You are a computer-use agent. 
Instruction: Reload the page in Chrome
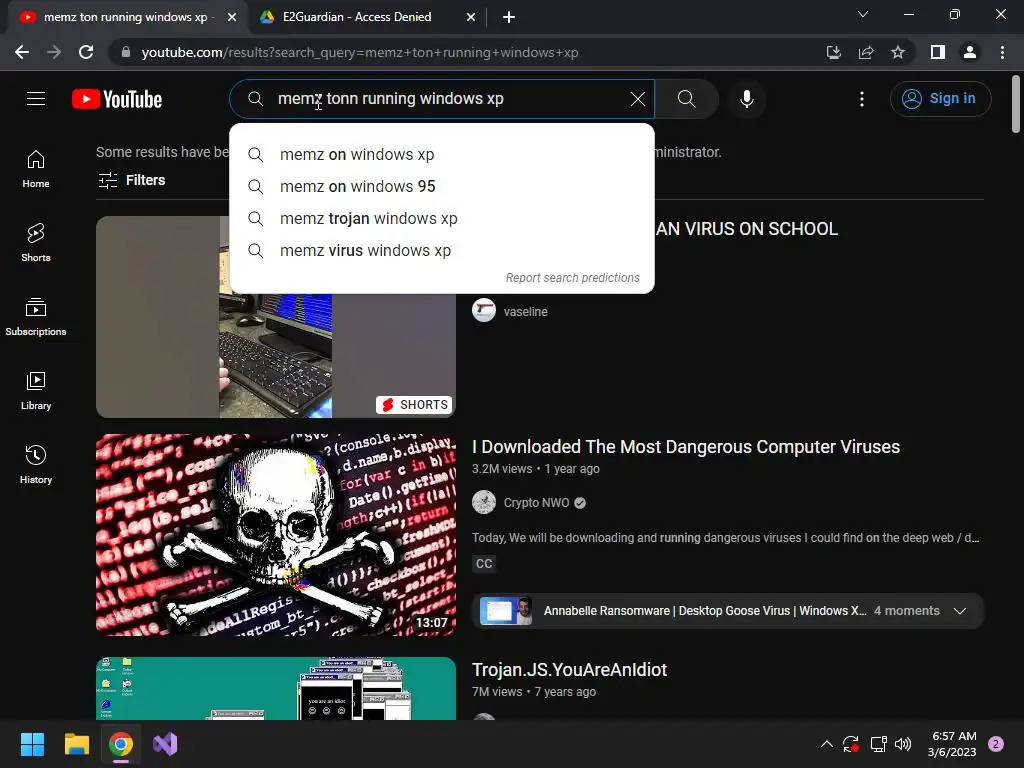(x=86, y=52)
